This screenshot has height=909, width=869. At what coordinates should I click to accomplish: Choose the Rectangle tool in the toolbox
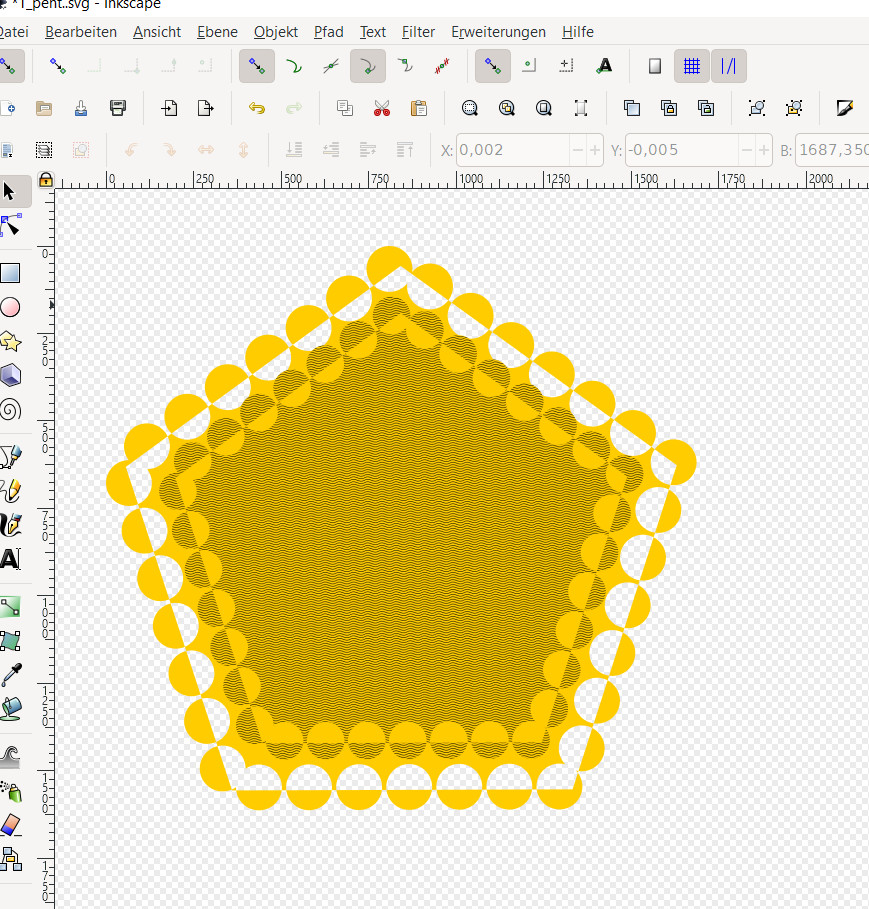coord(10,273)
